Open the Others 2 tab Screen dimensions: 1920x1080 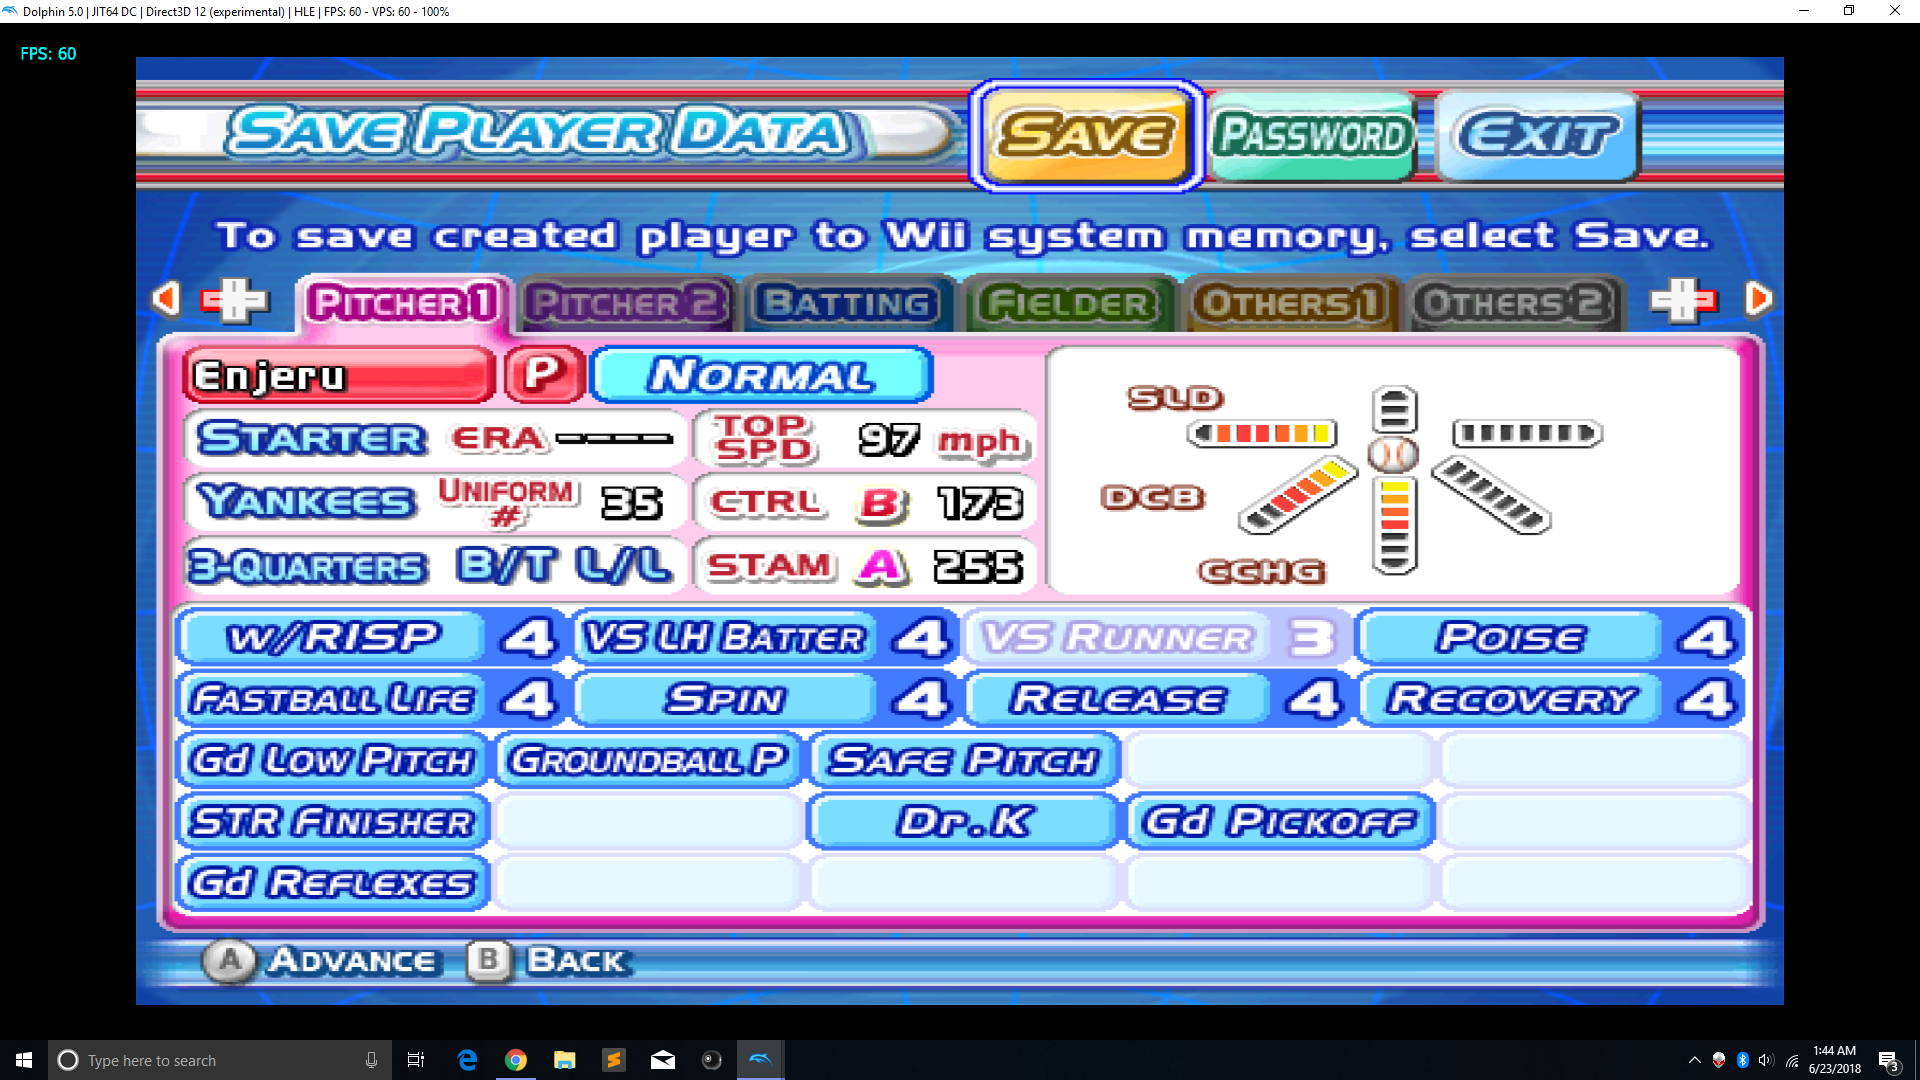[x=1514, y=303]
